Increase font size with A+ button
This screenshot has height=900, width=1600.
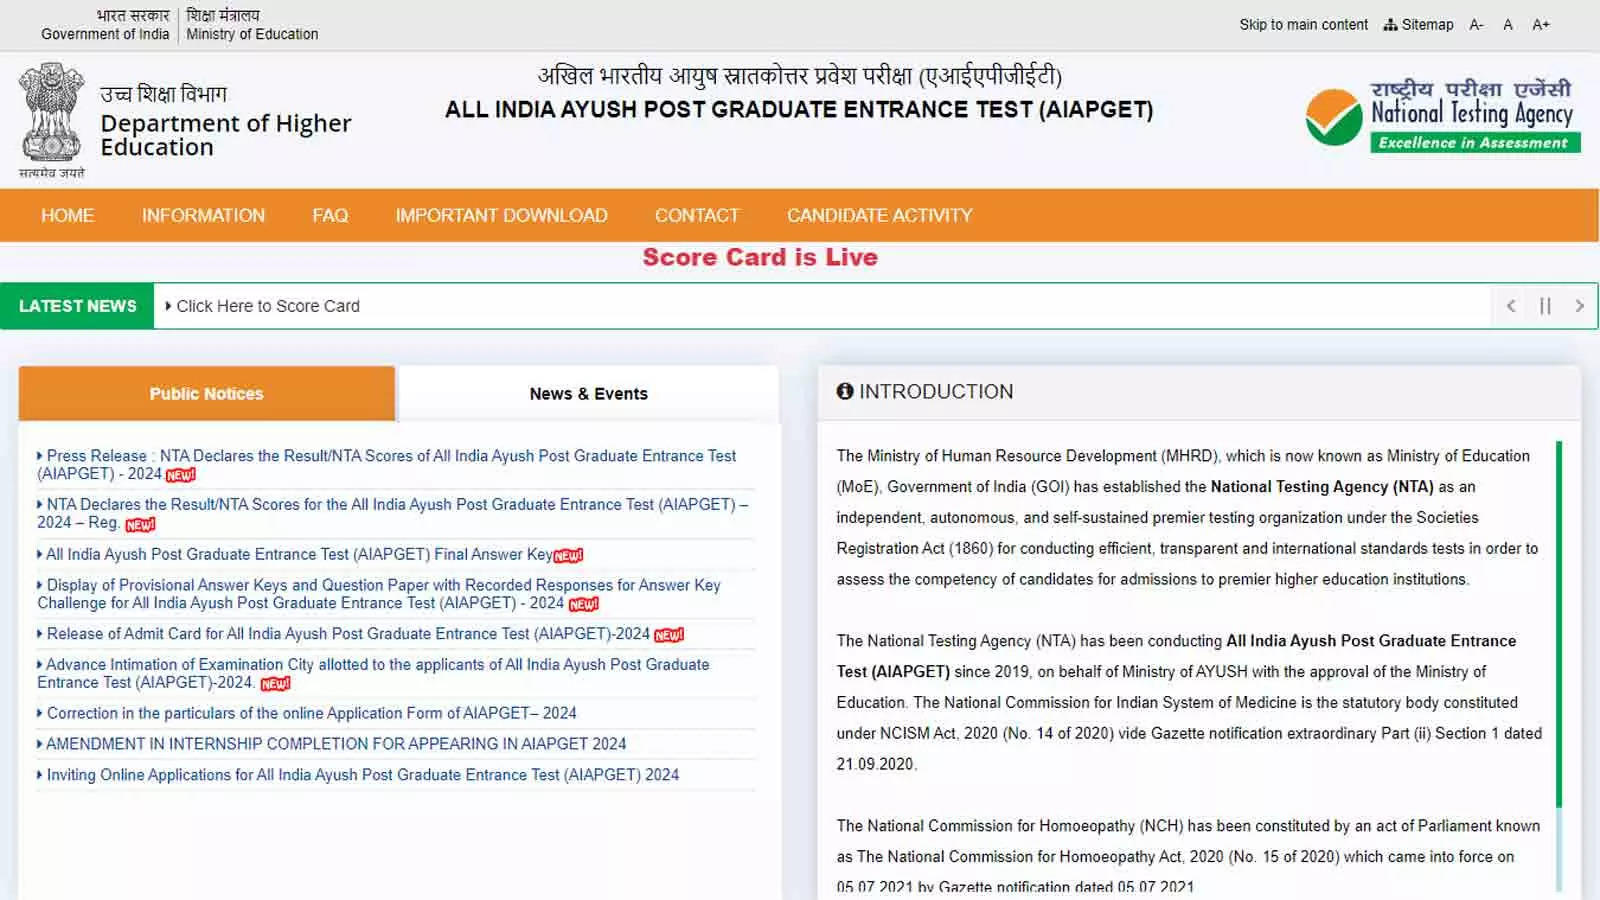(x=1541, y=24)
